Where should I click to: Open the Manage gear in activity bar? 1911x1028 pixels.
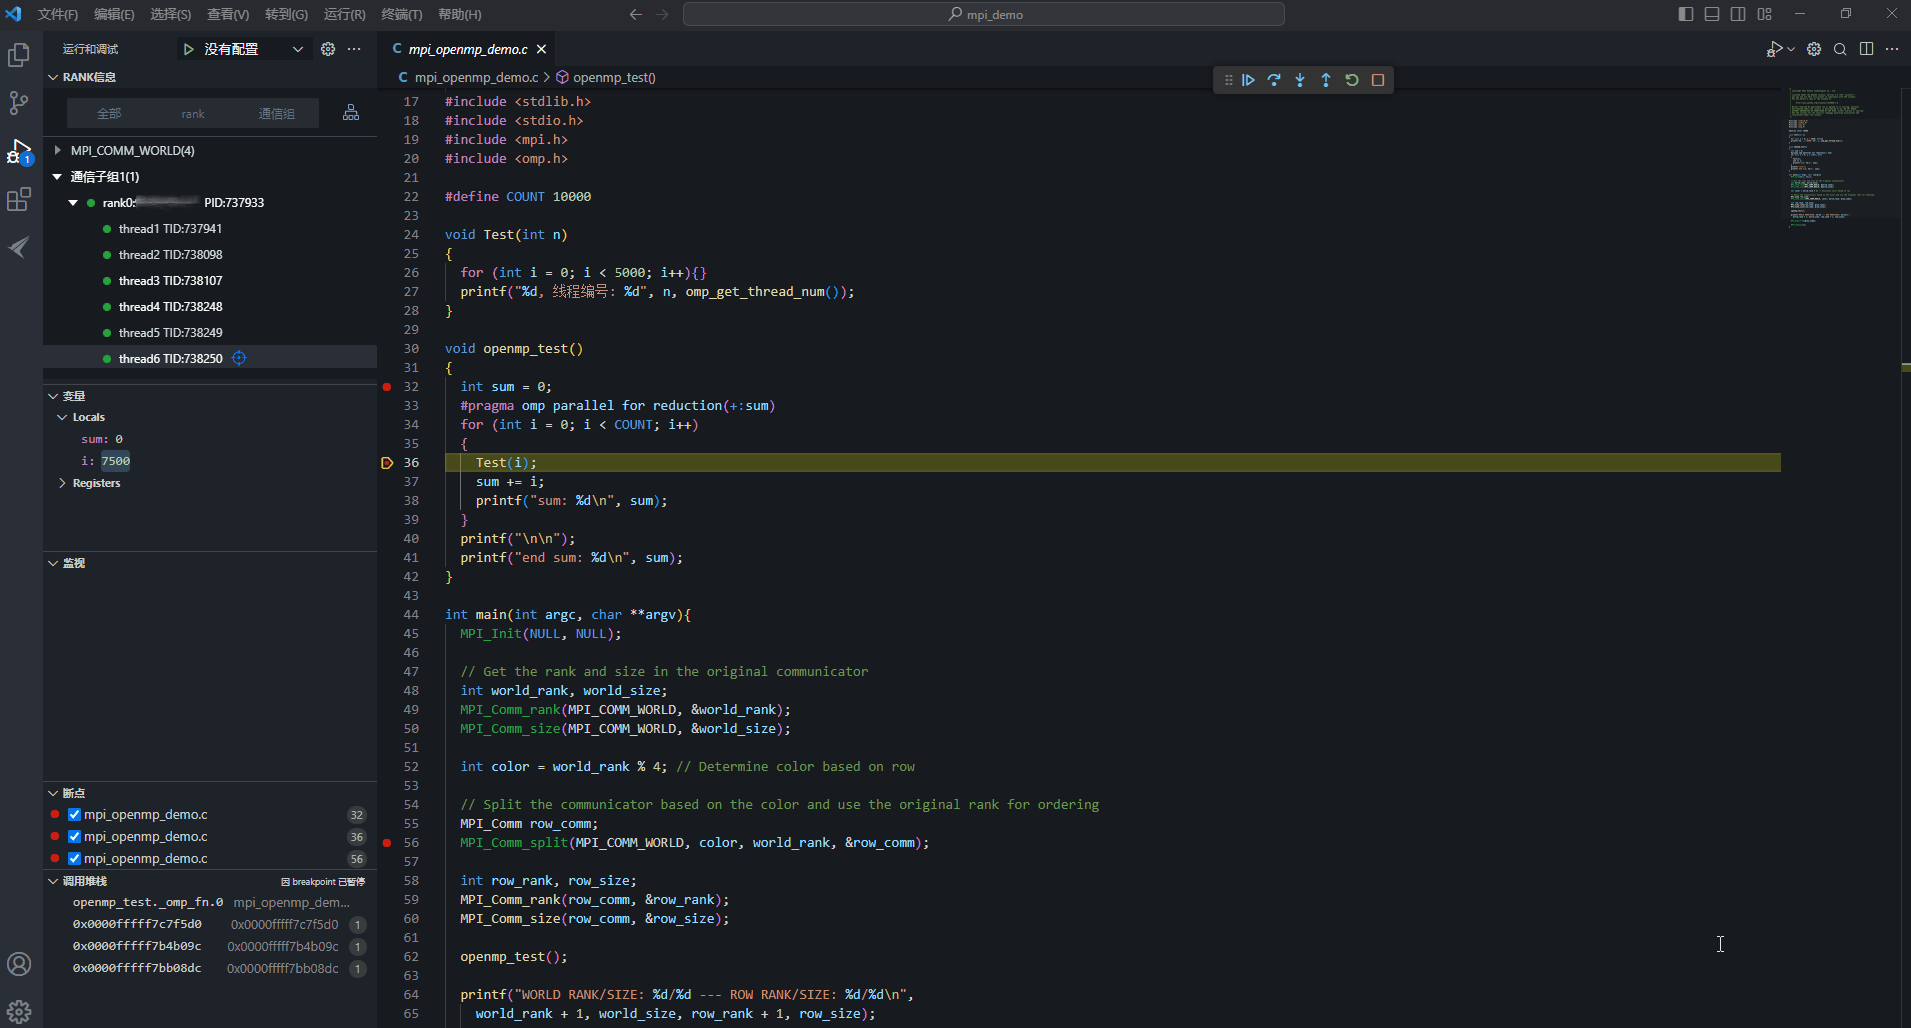(19, 1011)
